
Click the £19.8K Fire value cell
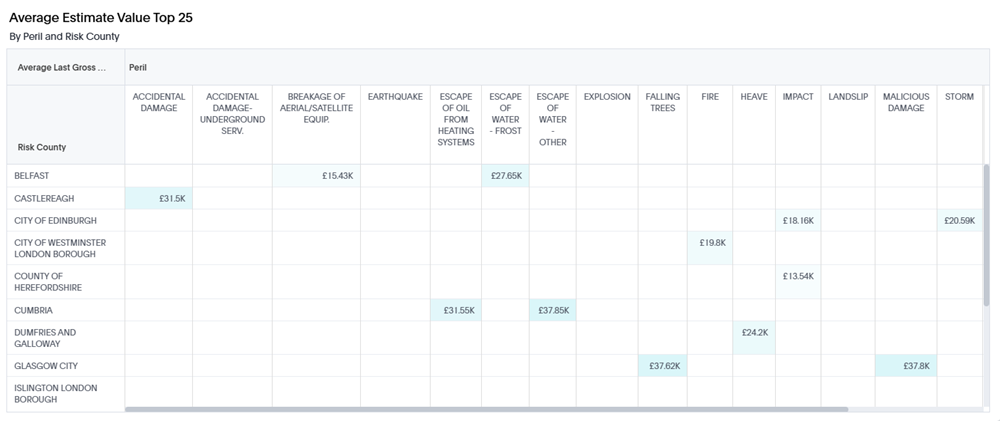tap(712, 242)
